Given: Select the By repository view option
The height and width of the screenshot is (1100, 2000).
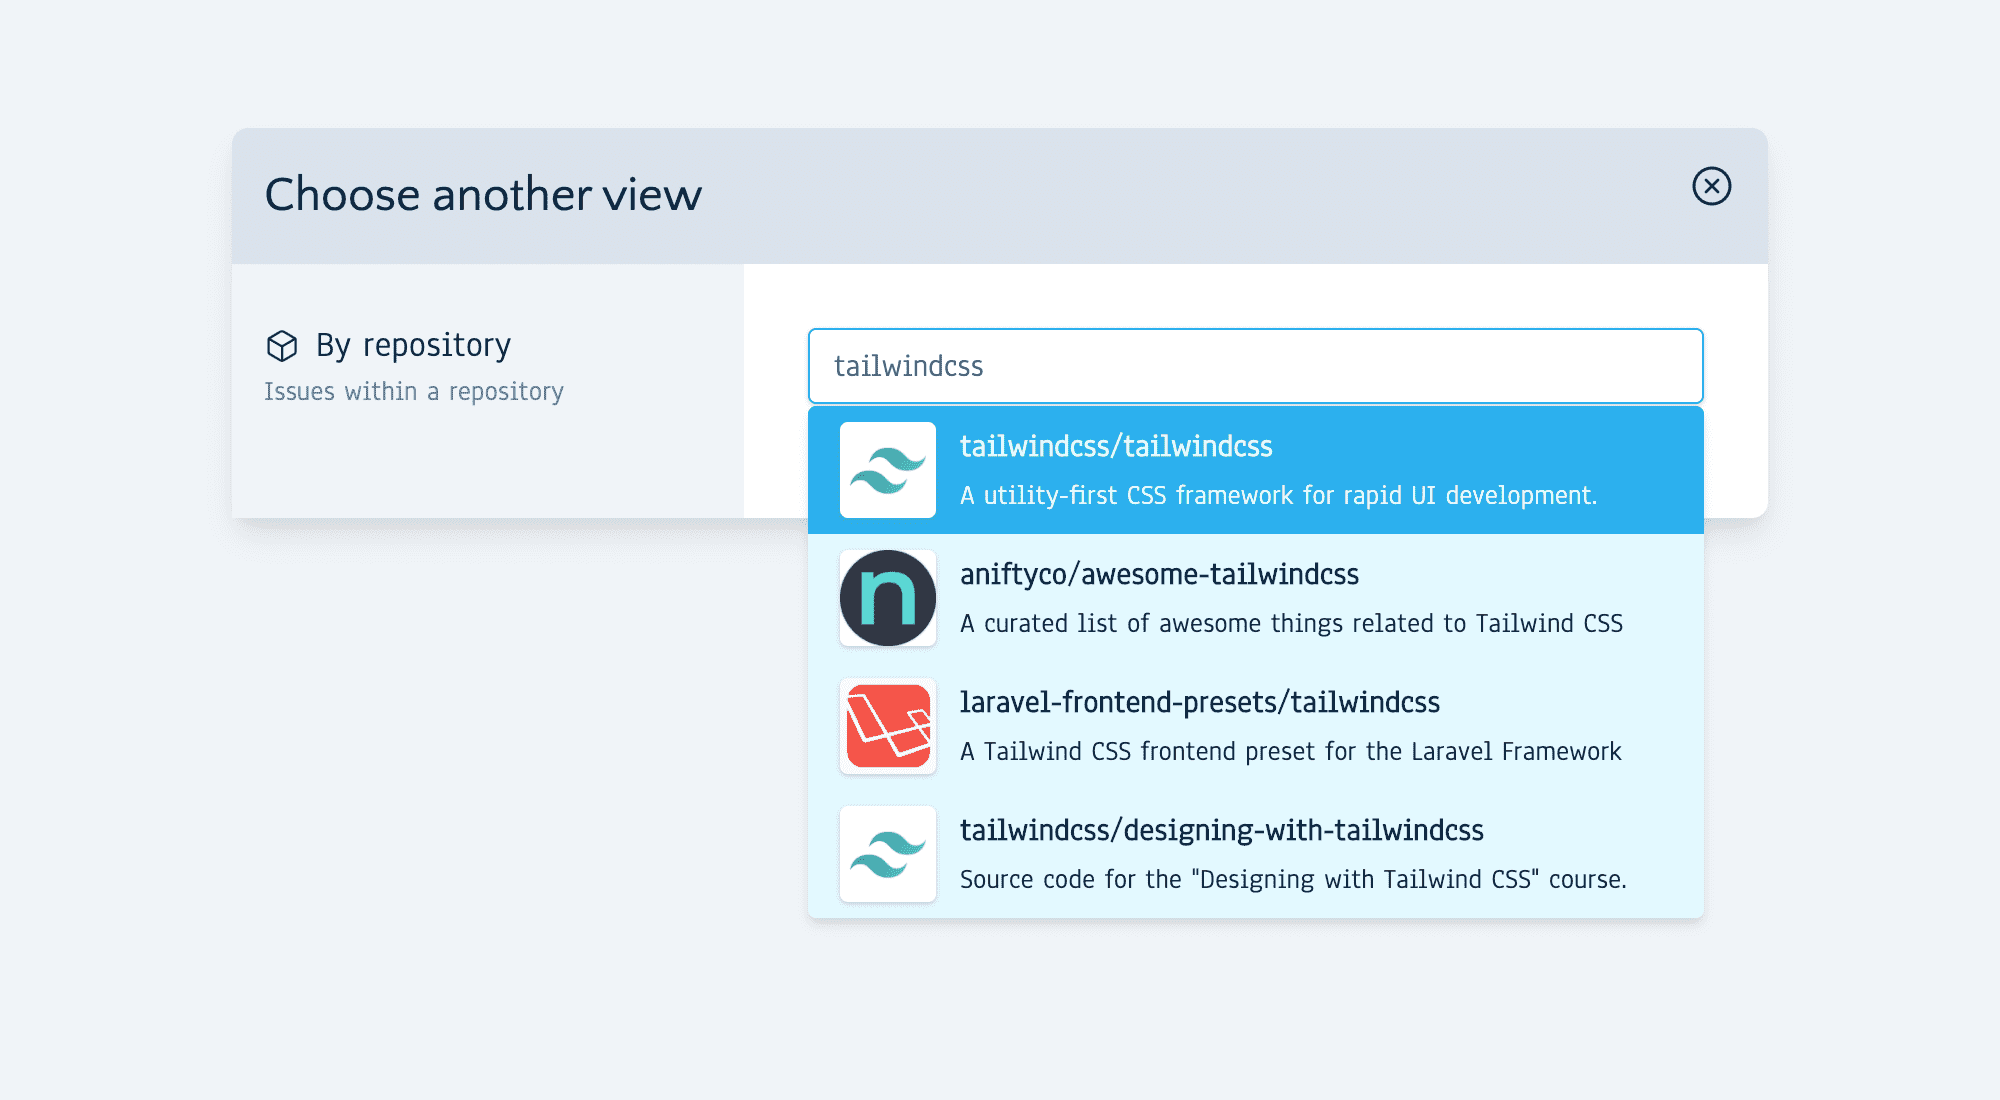Looking at the screenshot, I should point(413,345).
